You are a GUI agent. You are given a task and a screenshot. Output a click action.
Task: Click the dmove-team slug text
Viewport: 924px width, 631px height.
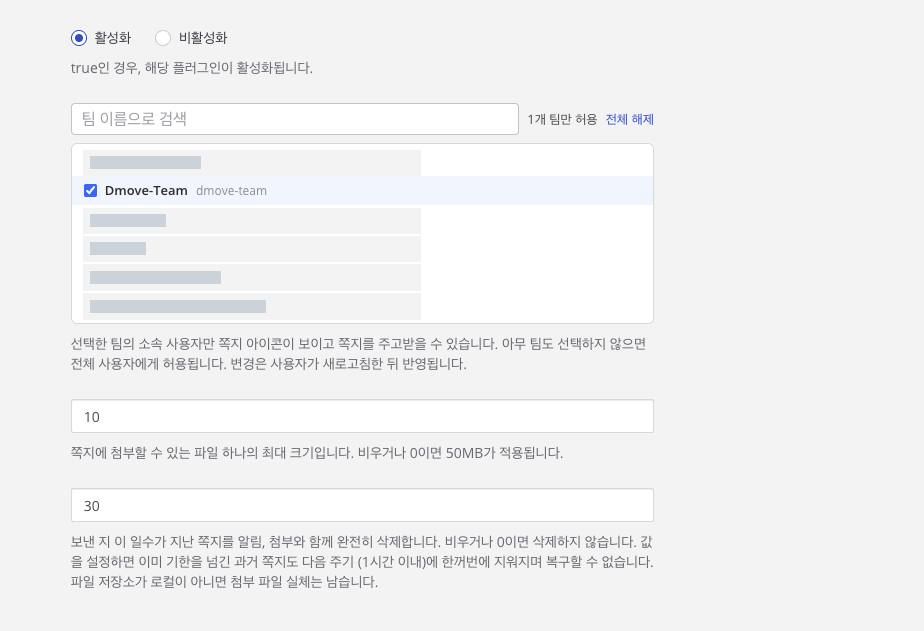[231, 191]
